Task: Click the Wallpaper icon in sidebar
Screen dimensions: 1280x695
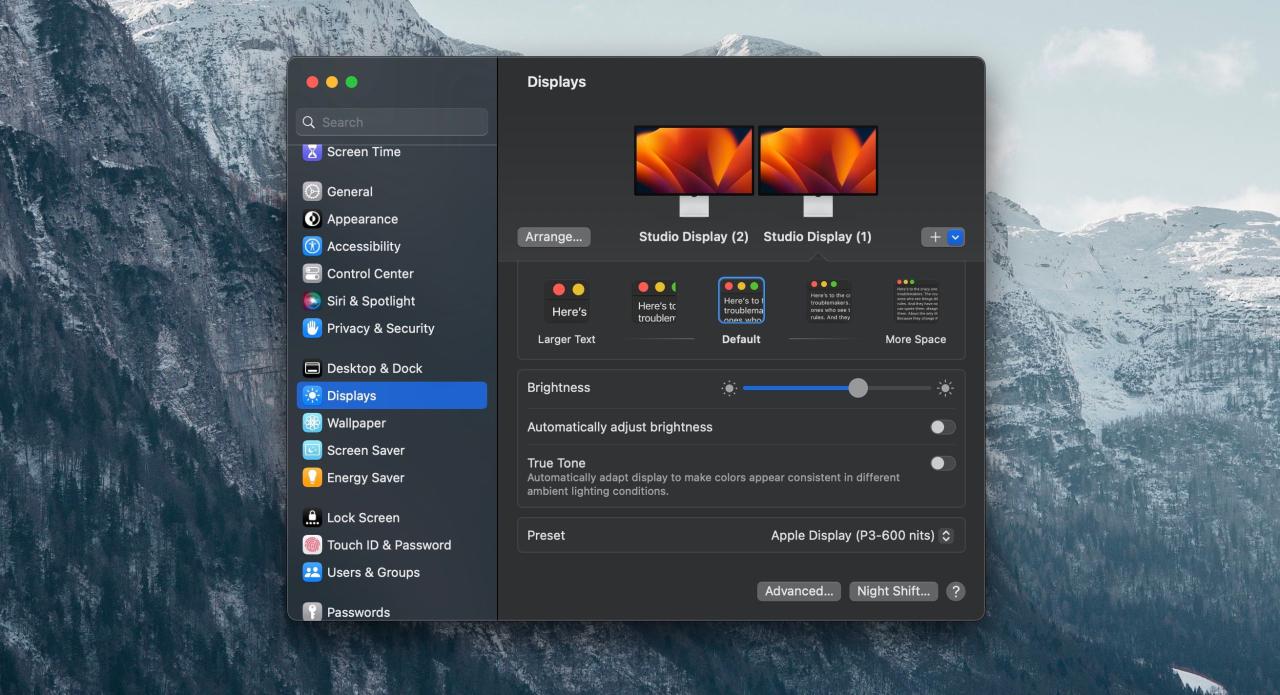Action: [312, 423]
